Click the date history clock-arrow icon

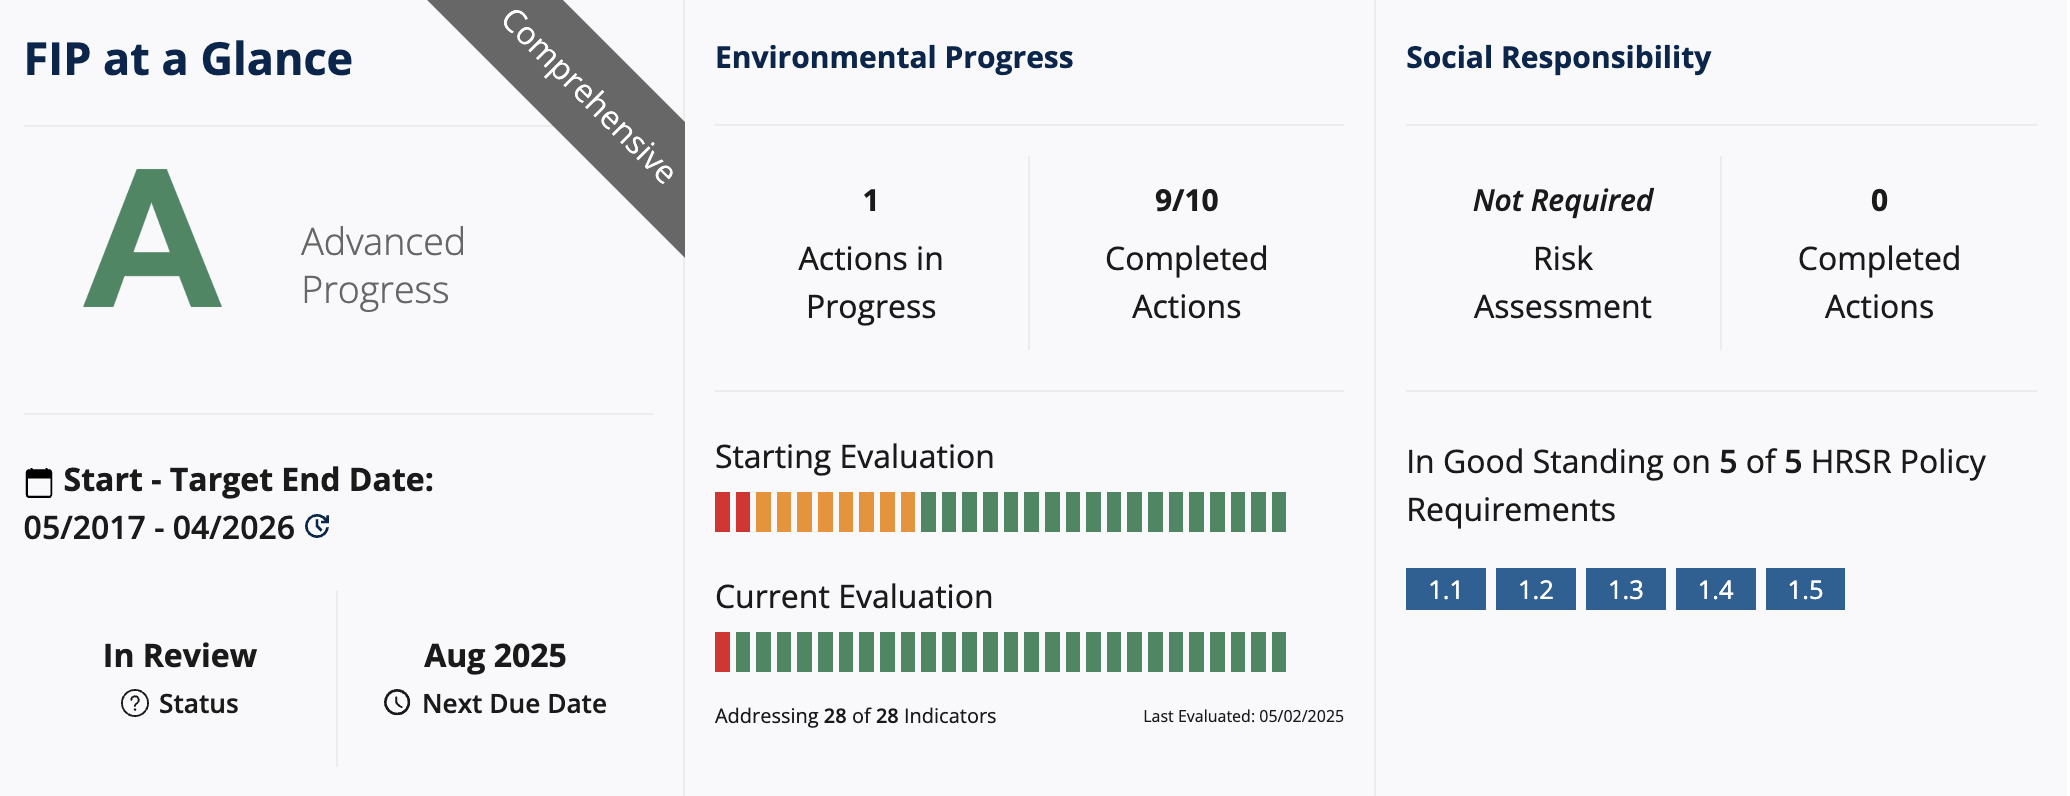pyautogui.click(x=317, y=526)
